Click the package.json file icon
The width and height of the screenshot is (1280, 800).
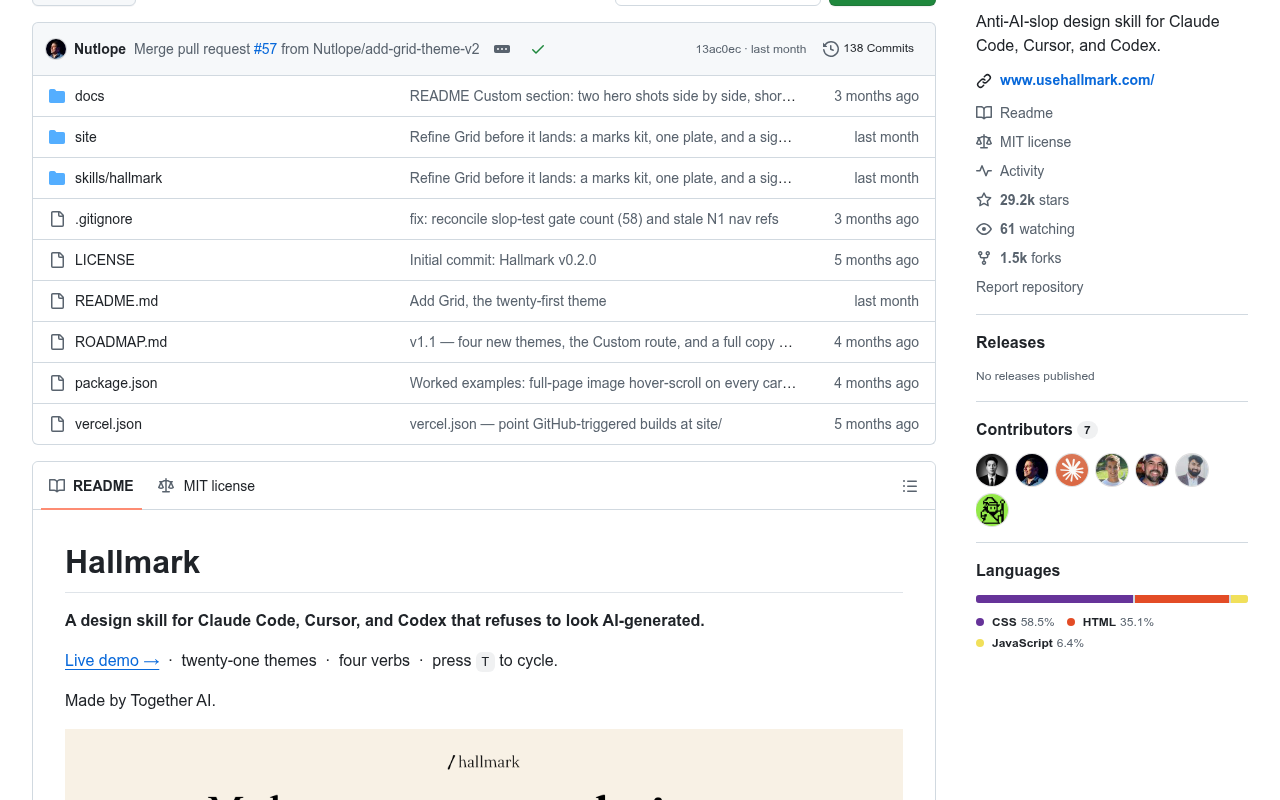[57, 383]
